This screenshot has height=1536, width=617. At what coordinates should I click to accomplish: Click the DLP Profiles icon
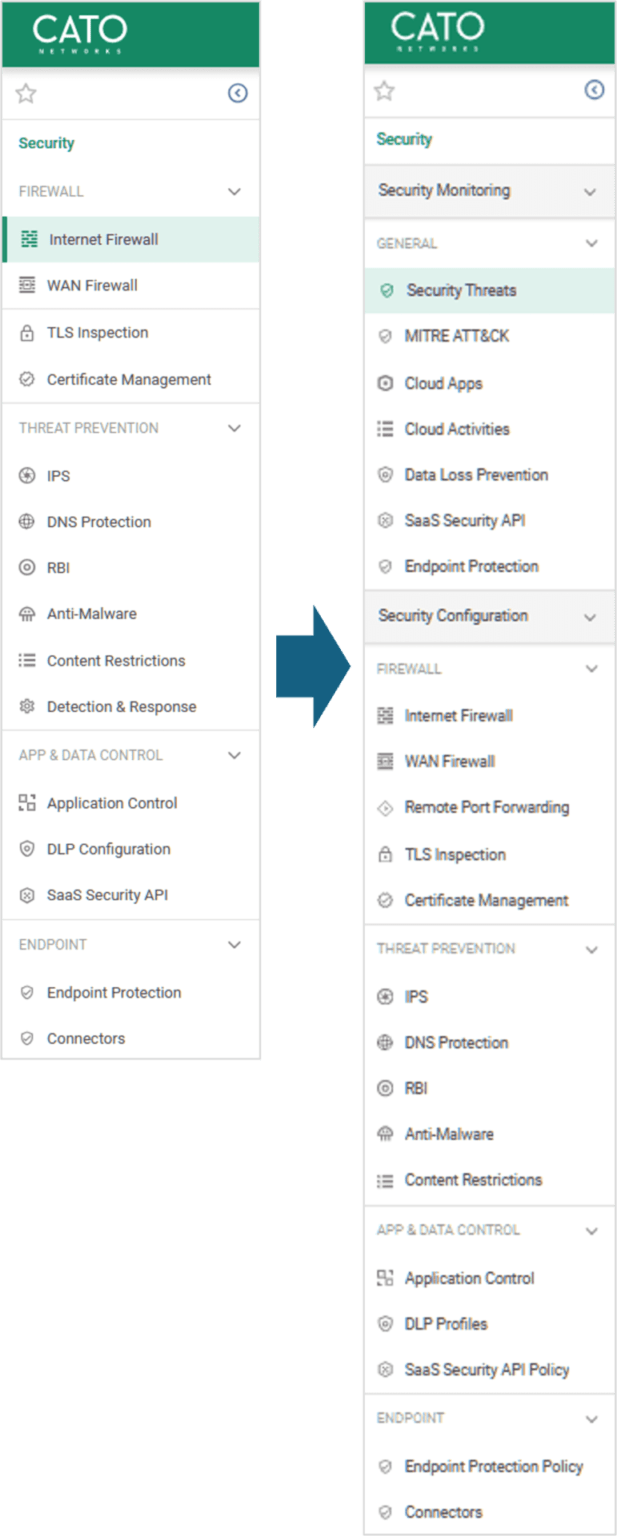click(x=385, y=1324)
